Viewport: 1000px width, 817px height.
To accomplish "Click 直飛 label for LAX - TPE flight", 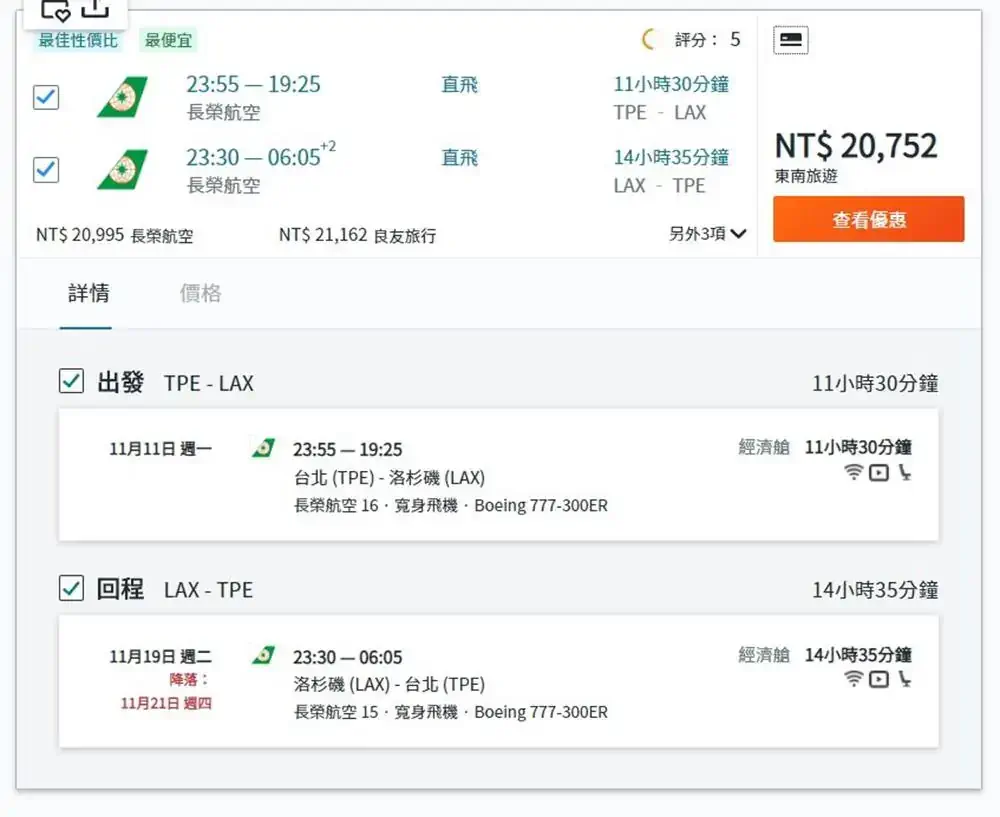I will coord(460,158).
